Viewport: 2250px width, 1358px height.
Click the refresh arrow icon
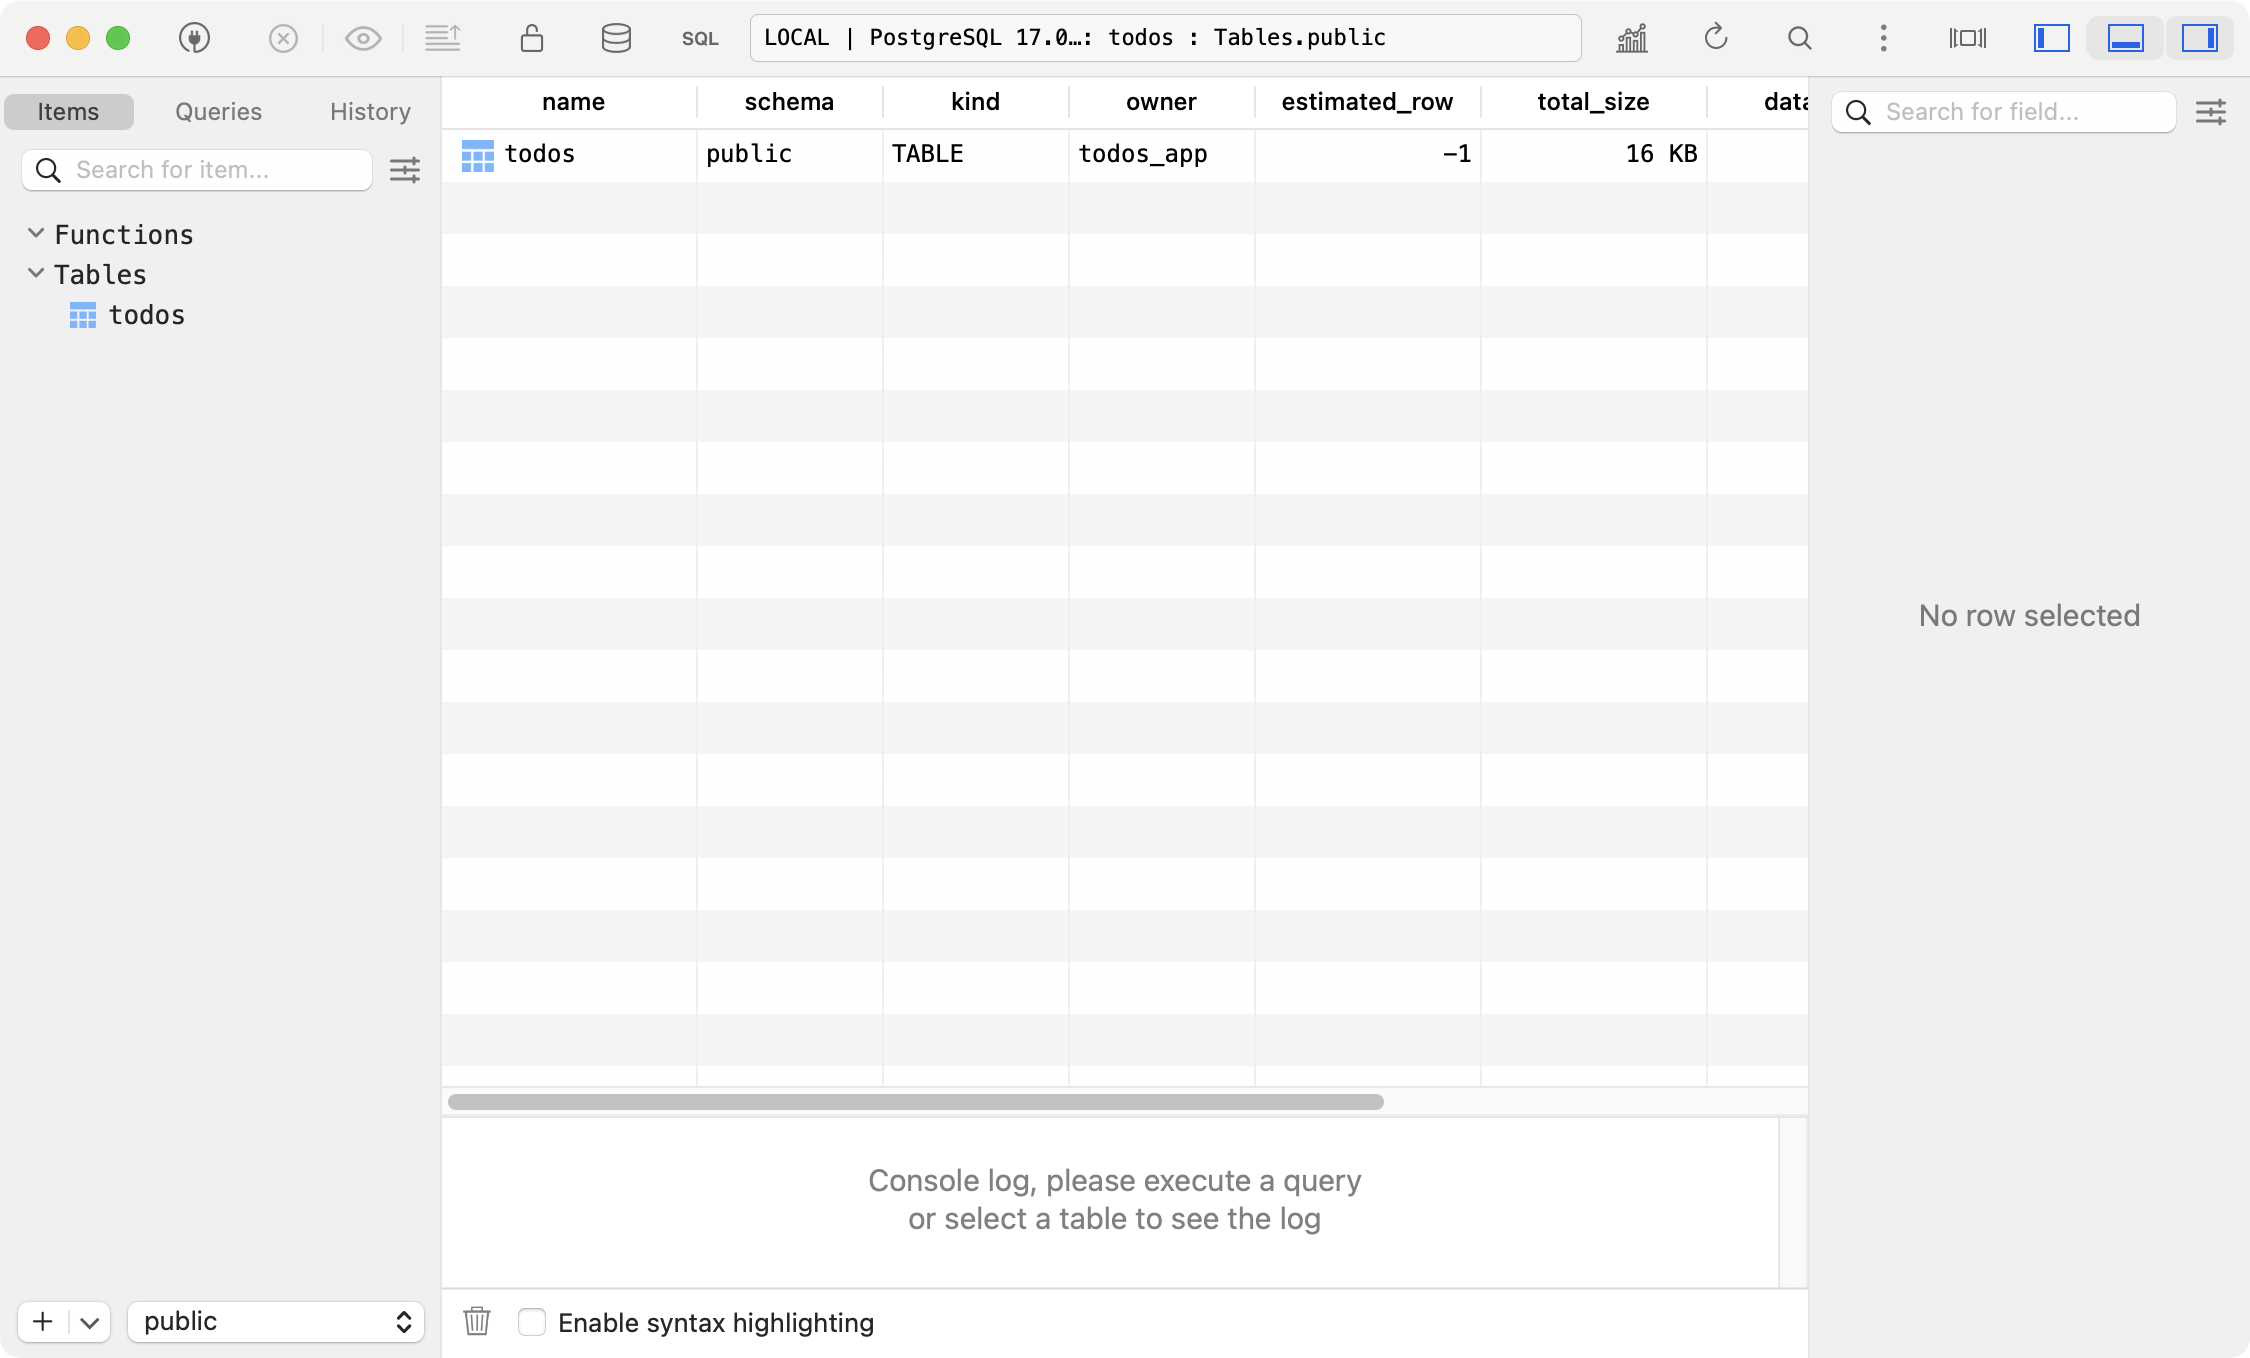pyautogui.click(x=1716, y=38)
